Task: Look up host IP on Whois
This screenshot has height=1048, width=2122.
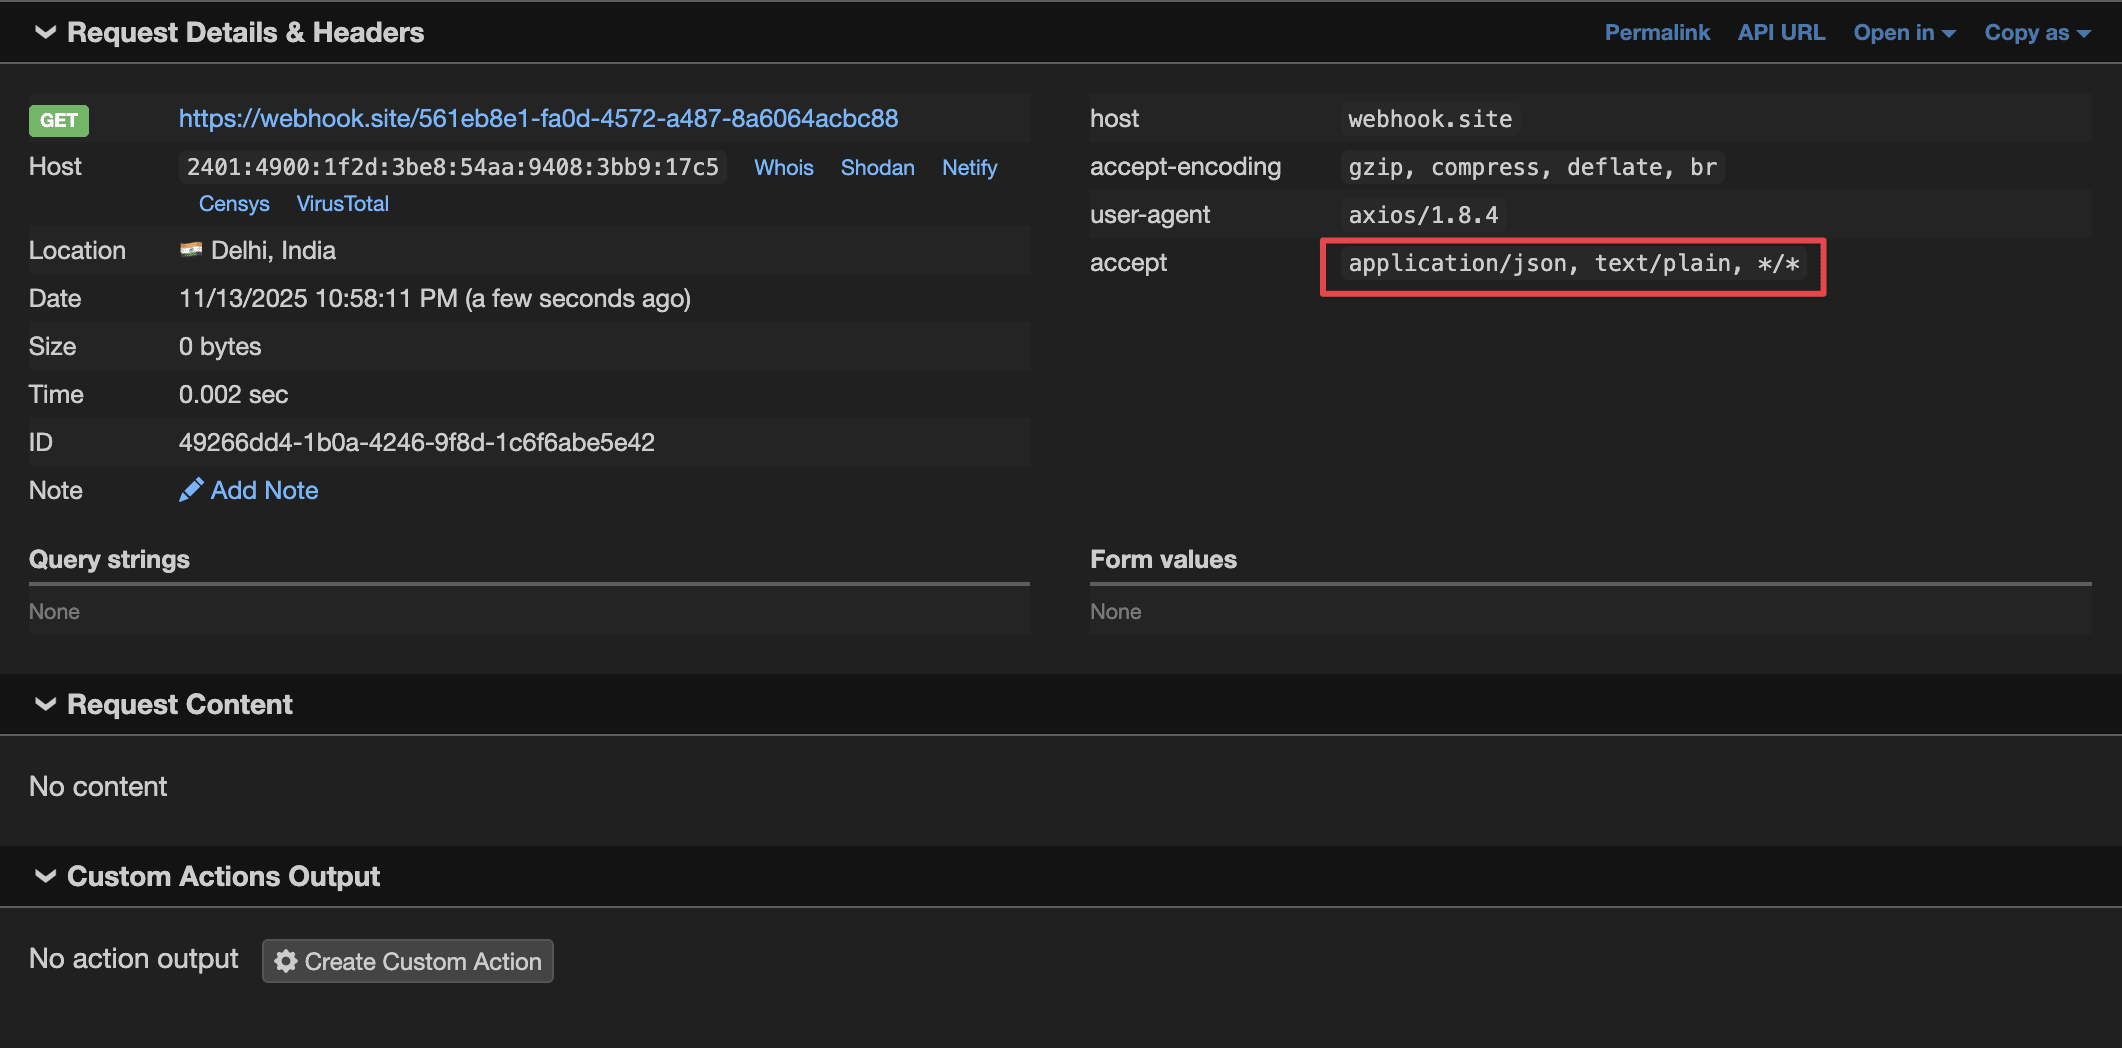Action: pos(783,168)
